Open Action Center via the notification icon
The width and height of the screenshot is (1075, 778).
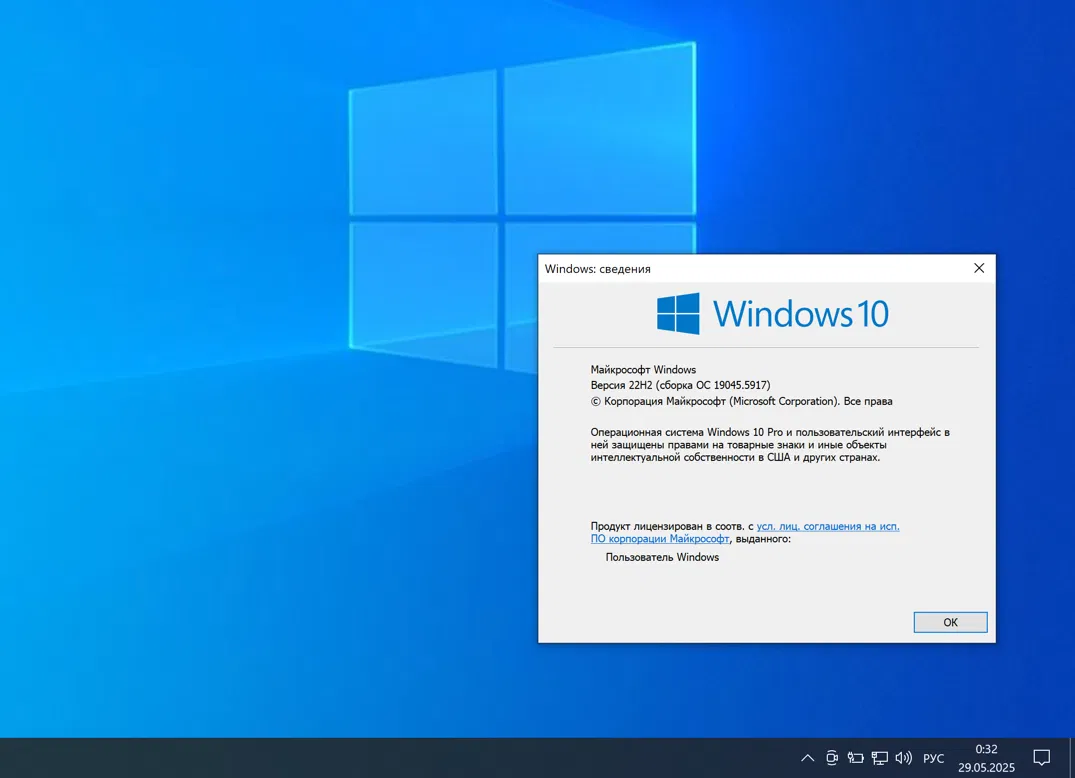pos(1040,758)
